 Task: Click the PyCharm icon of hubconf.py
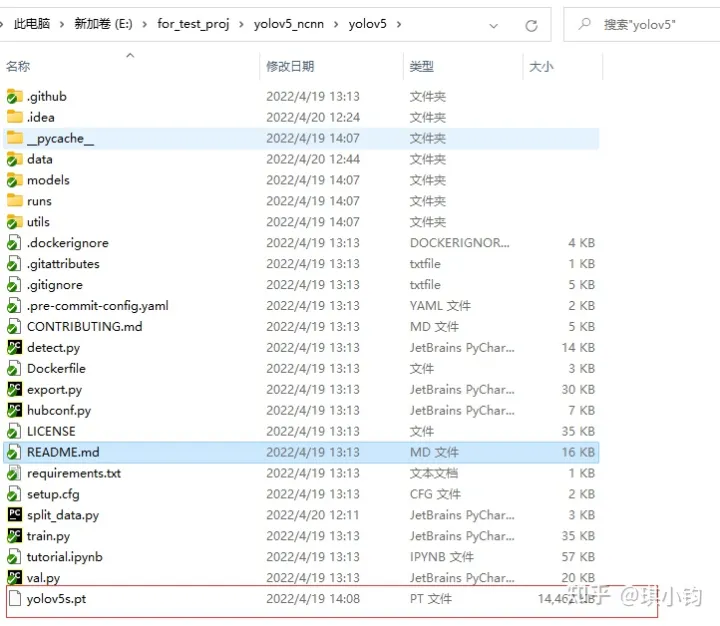(x=15, y=410)
